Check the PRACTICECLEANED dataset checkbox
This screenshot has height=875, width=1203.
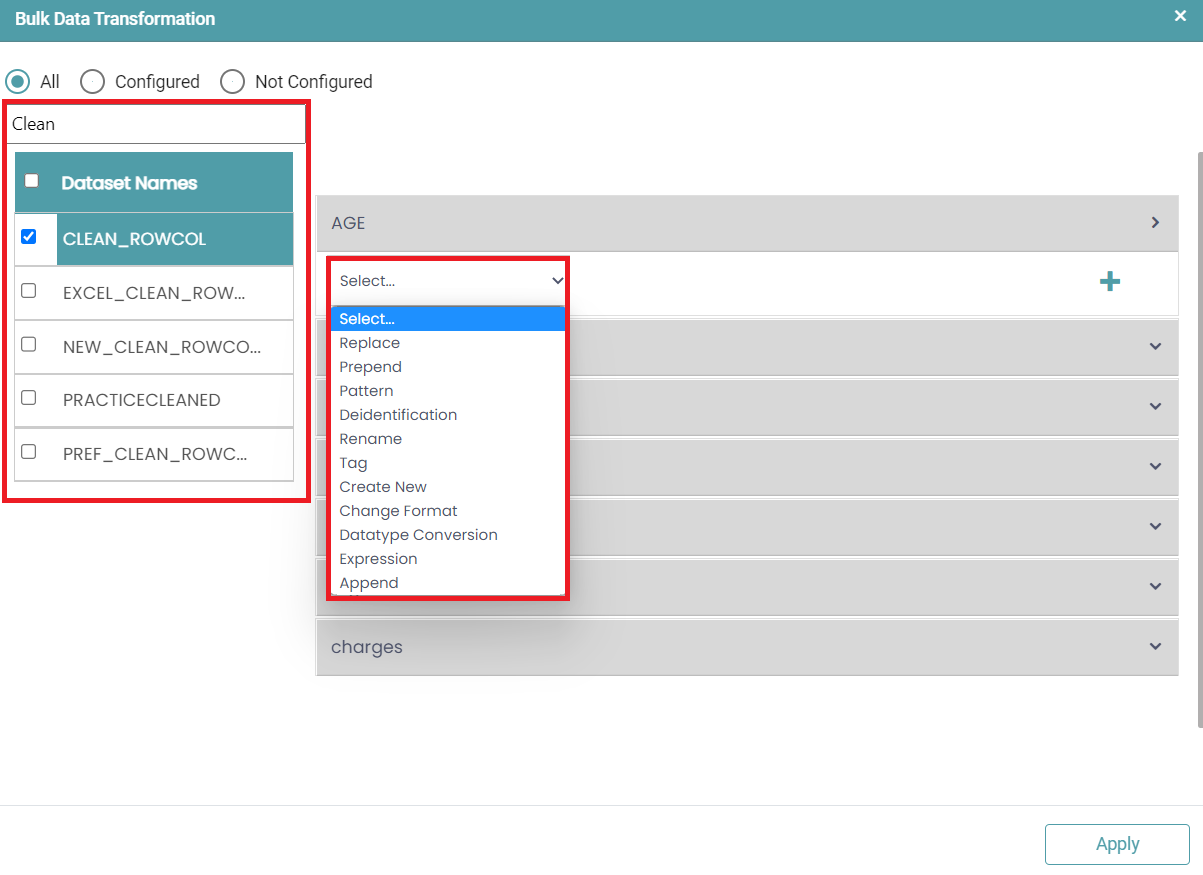pos(29,398)
